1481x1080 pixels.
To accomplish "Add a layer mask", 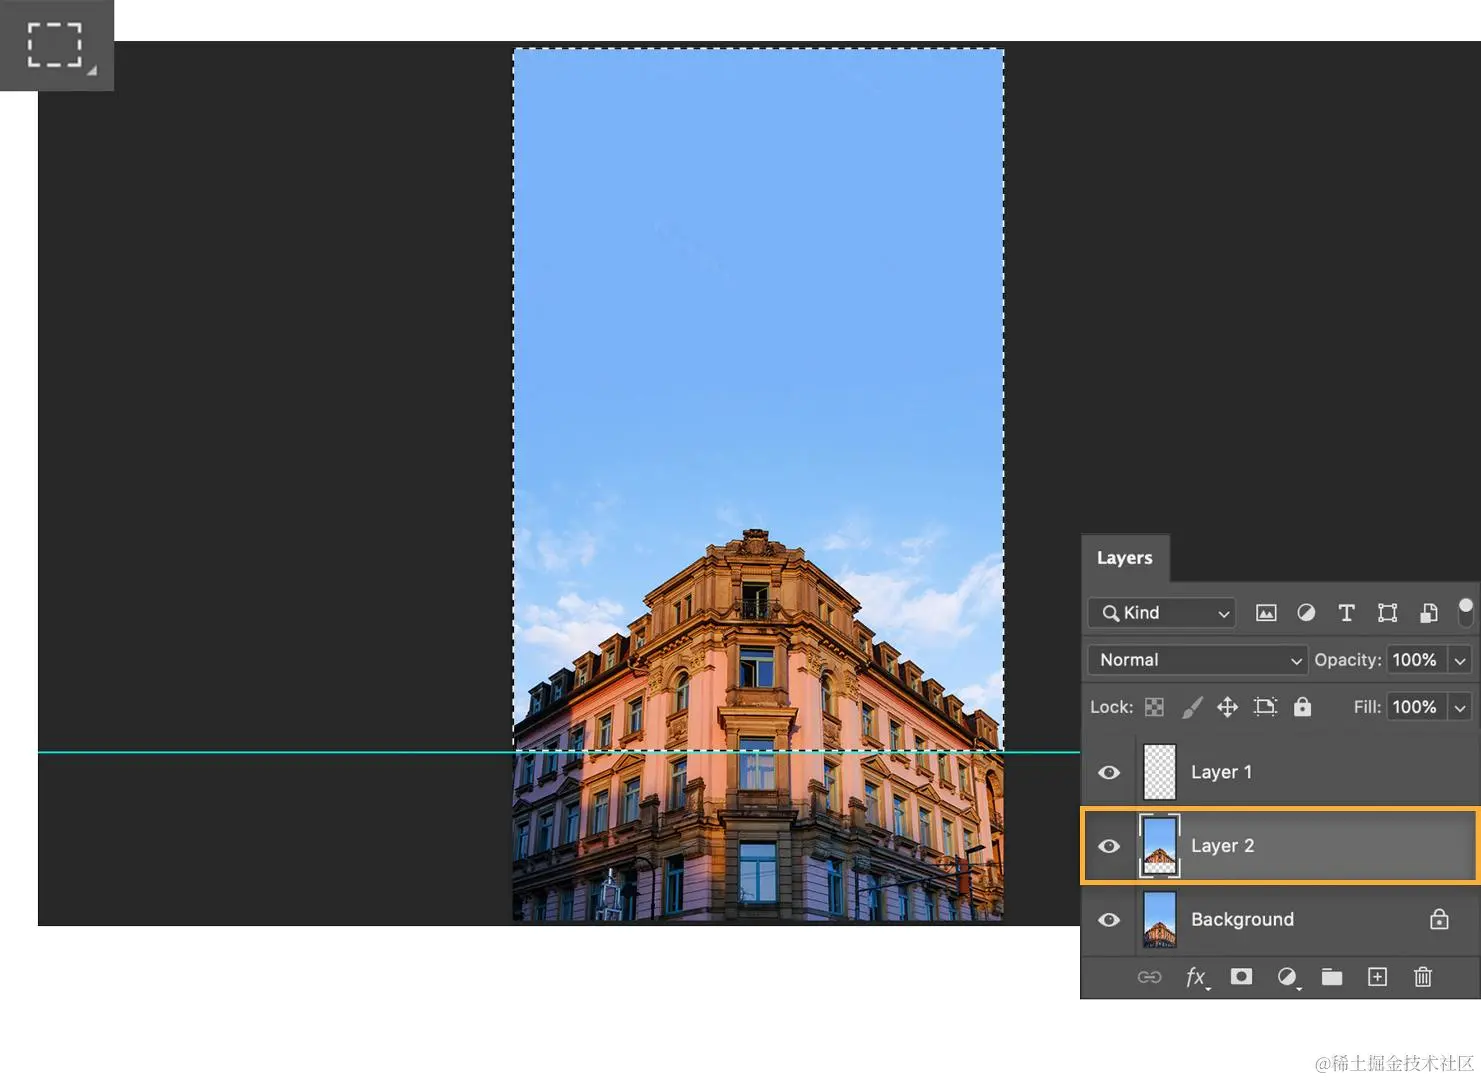I will (1241, 977).
